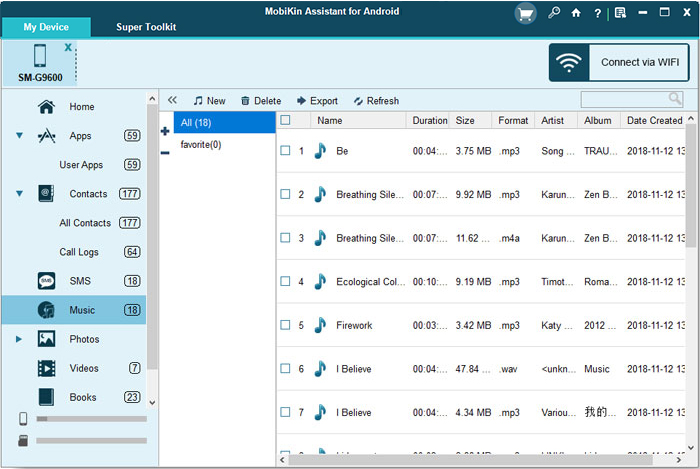This screenshot has height=469, width=700.
Task: Switch to the Super Toolkit tab
Action: 146,27
